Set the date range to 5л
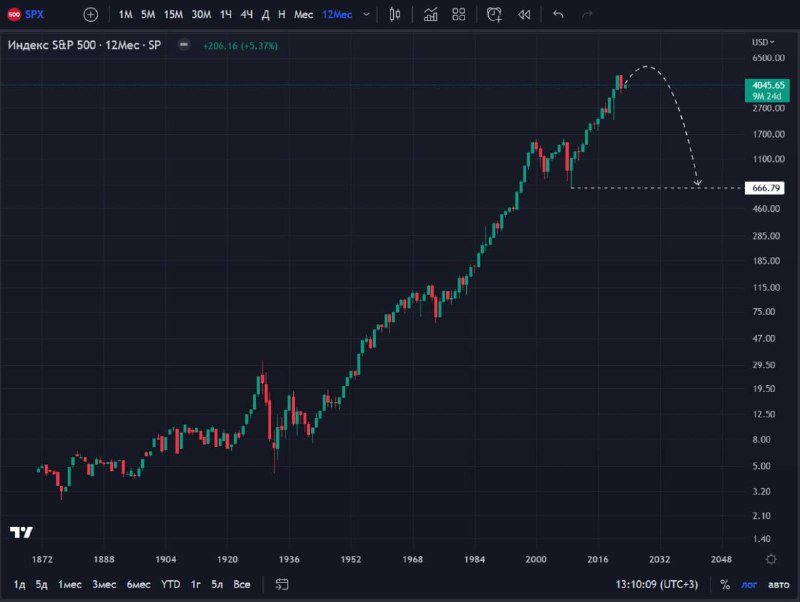800x602 pixels. [217, 585]
